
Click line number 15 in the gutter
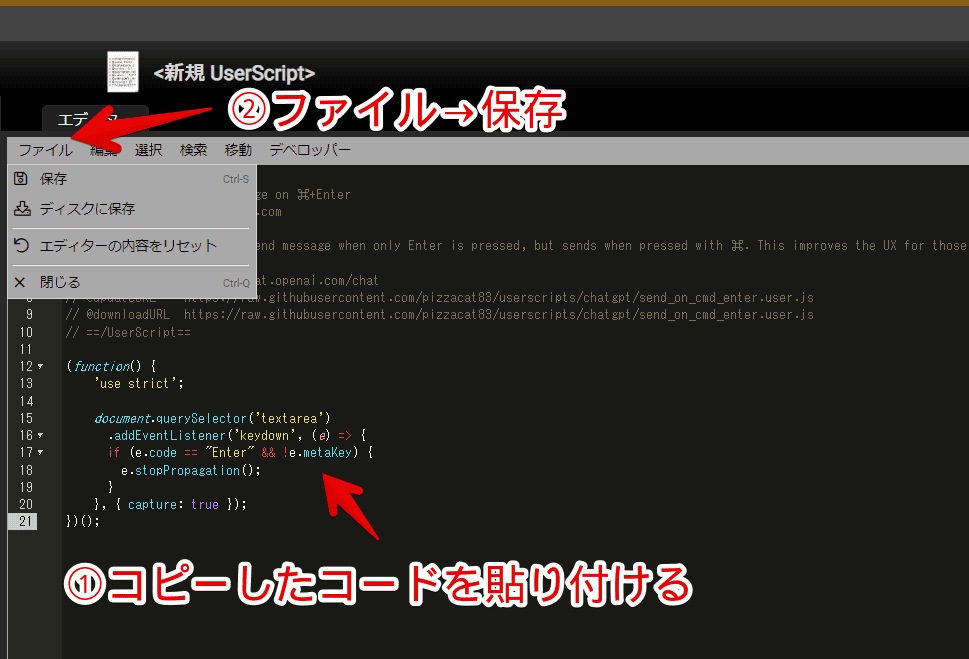pyautogui.click(x=25, y=418)
